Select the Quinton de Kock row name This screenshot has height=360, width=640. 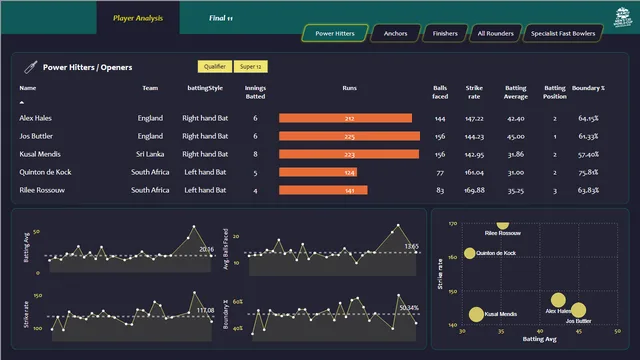(45, 172)
